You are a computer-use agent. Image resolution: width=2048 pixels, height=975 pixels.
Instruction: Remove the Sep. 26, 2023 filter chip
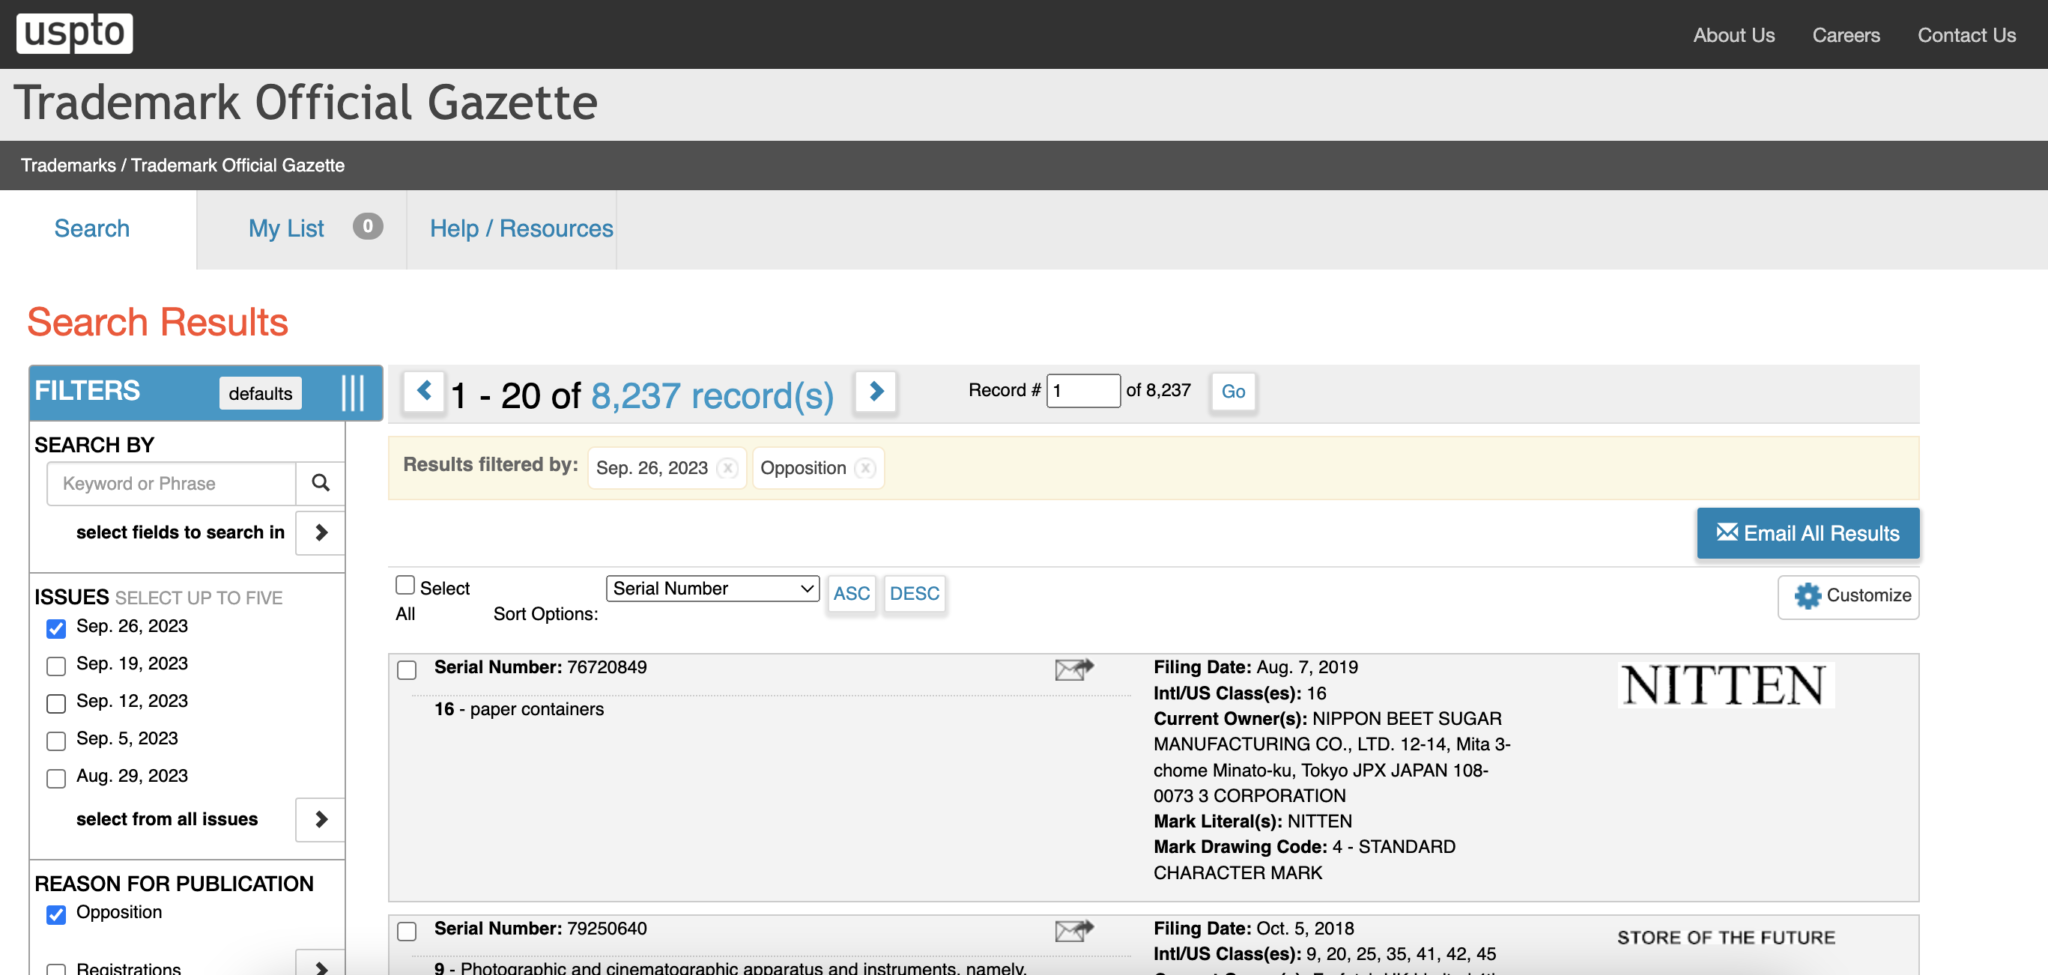728,468
